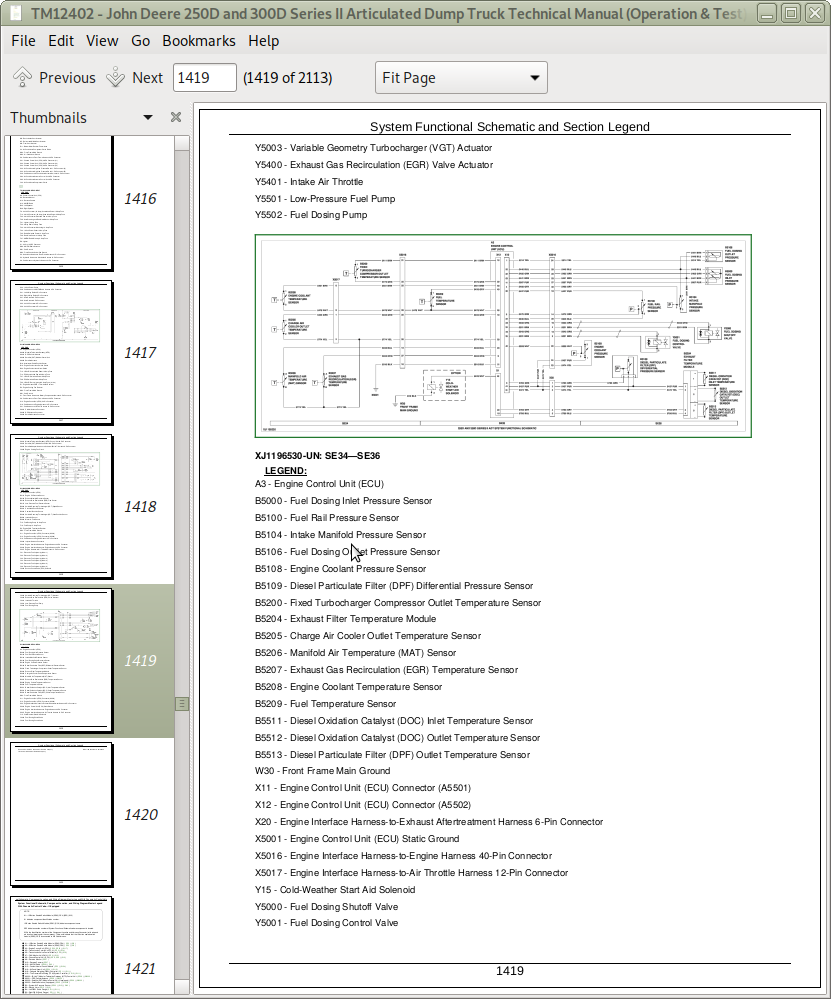Open the View menu
This screenshot has height=999, width=831.
click(x=102, y=41)
